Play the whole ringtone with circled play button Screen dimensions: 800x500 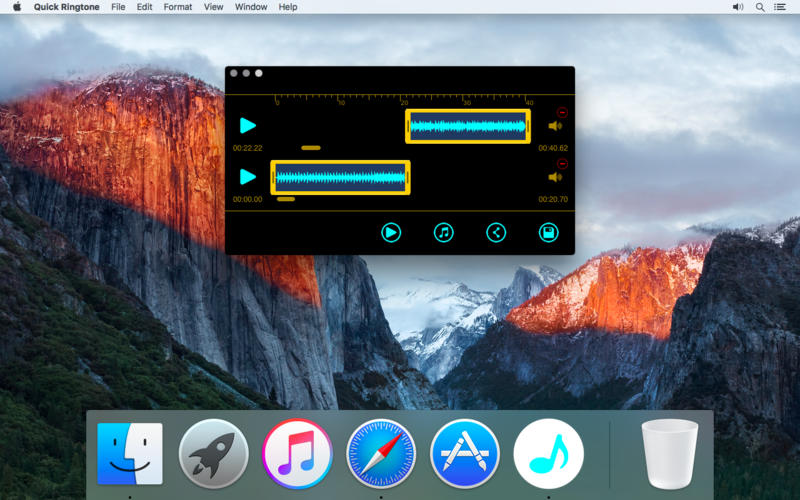[391, 233]
